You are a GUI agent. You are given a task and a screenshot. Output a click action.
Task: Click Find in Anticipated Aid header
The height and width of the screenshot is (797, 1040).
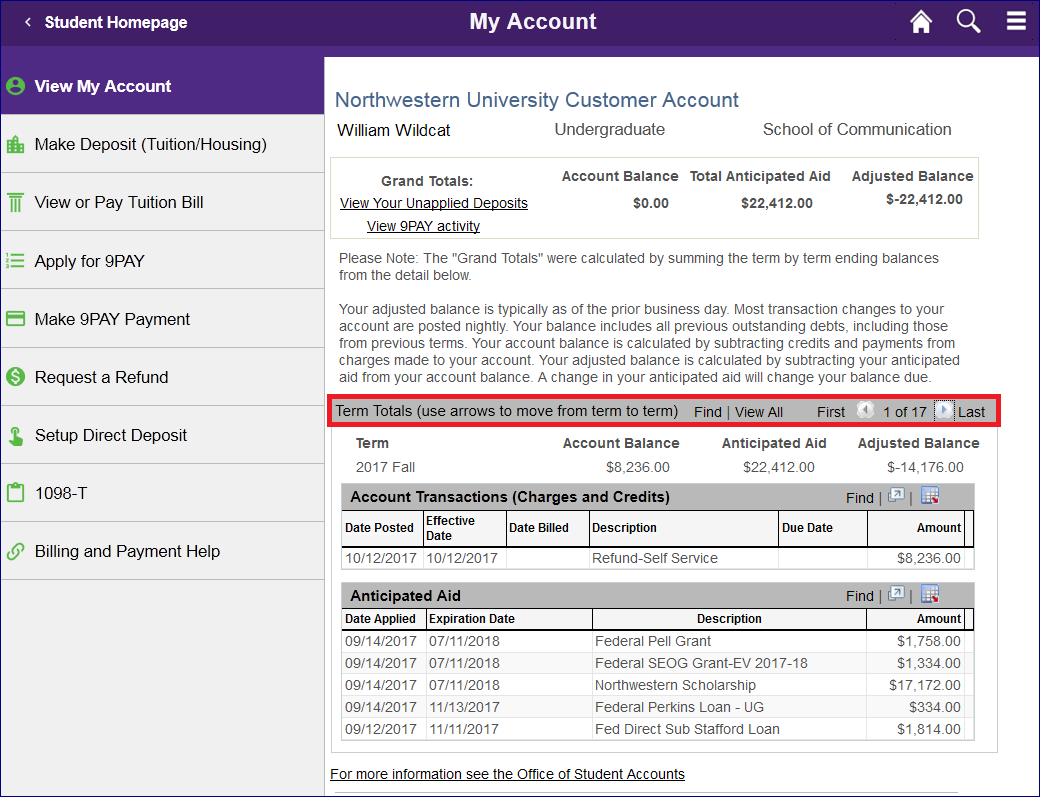click(860, 596)
